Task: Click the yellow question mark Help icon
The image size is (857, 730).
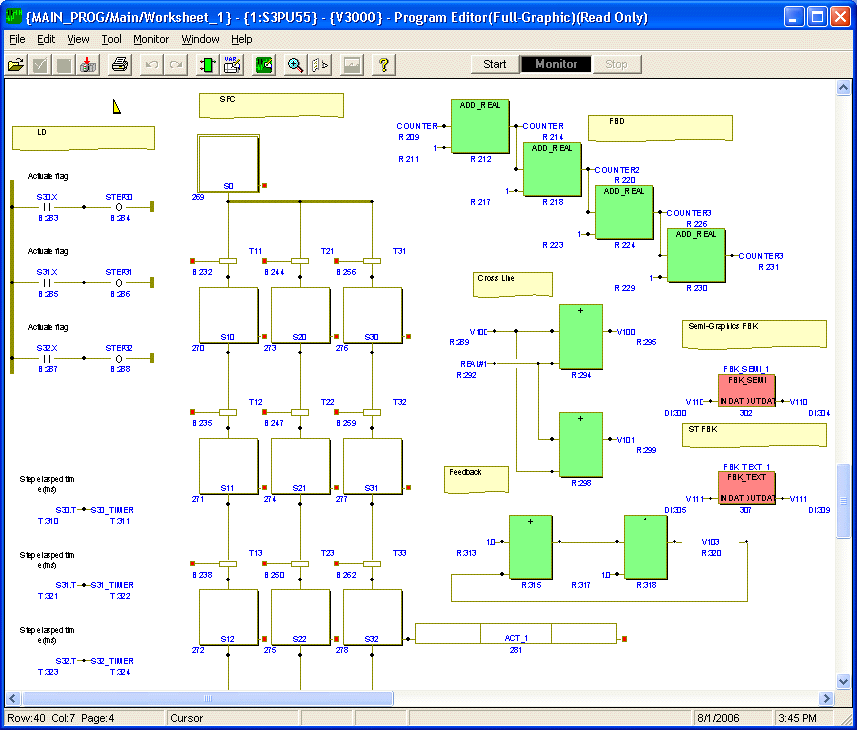Action: pos(383,65)
